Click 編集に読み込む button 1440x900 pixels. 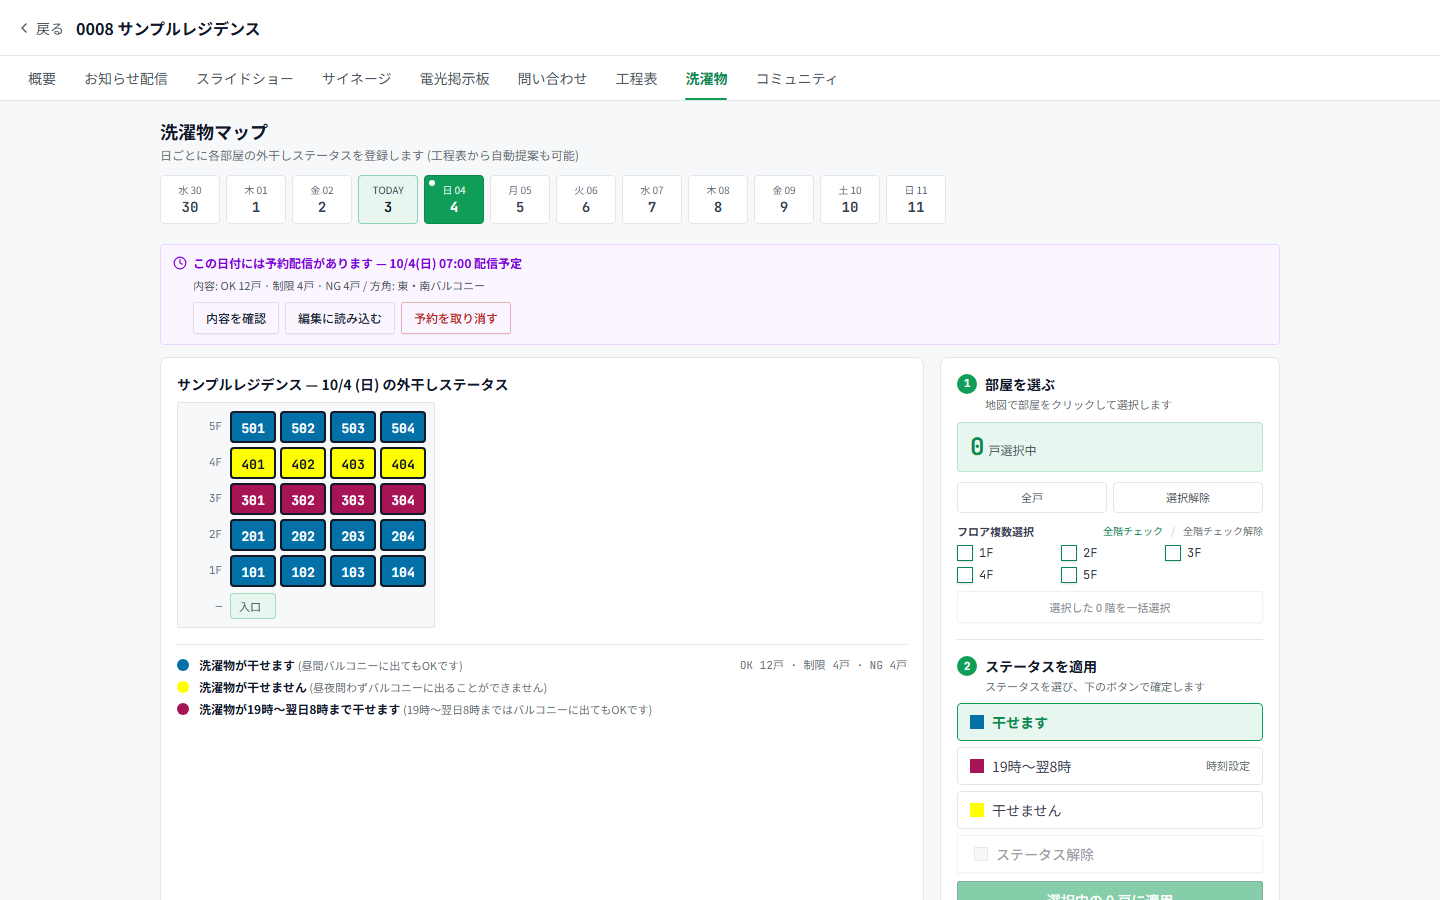[340, 318]
